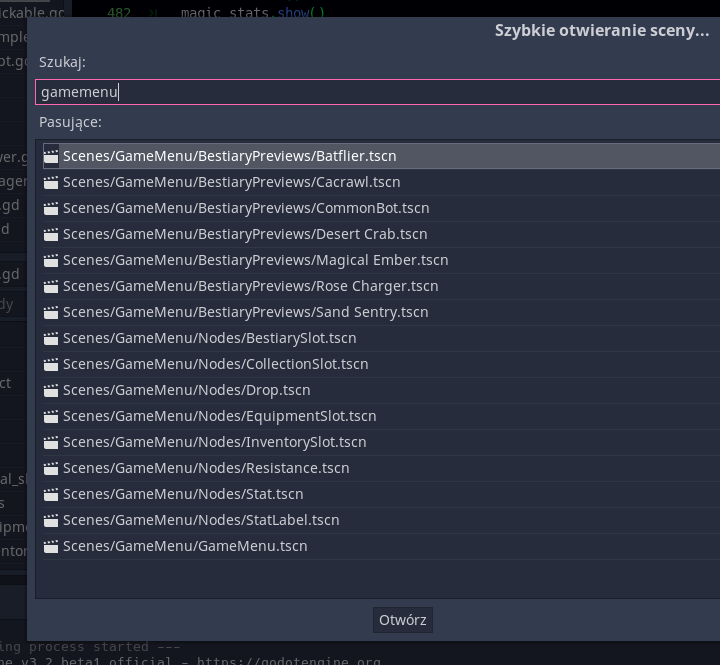The height and width of the screenshot is (665, 720).
Task: Select the Rose Charger.tscn row
Action: 381,286
